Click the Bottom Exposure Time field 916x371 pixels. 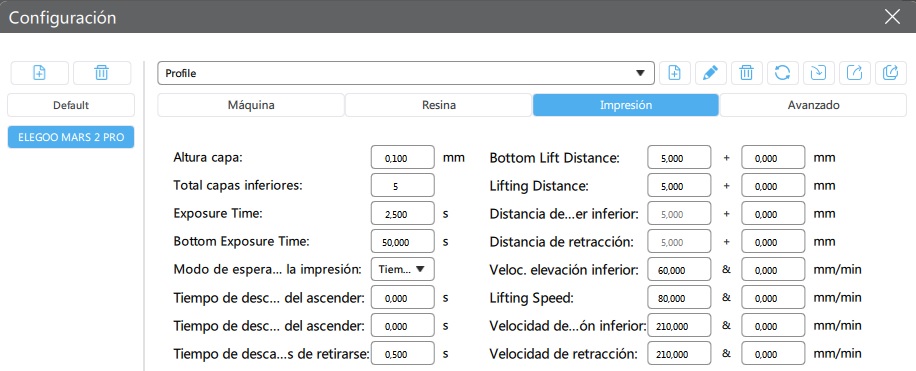[x=403, y=241]
